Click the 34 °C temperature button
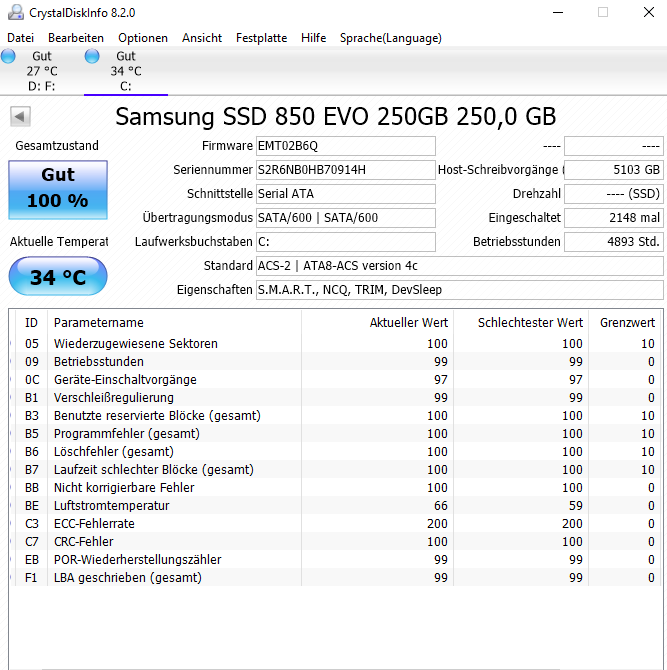 coord(58,276)
